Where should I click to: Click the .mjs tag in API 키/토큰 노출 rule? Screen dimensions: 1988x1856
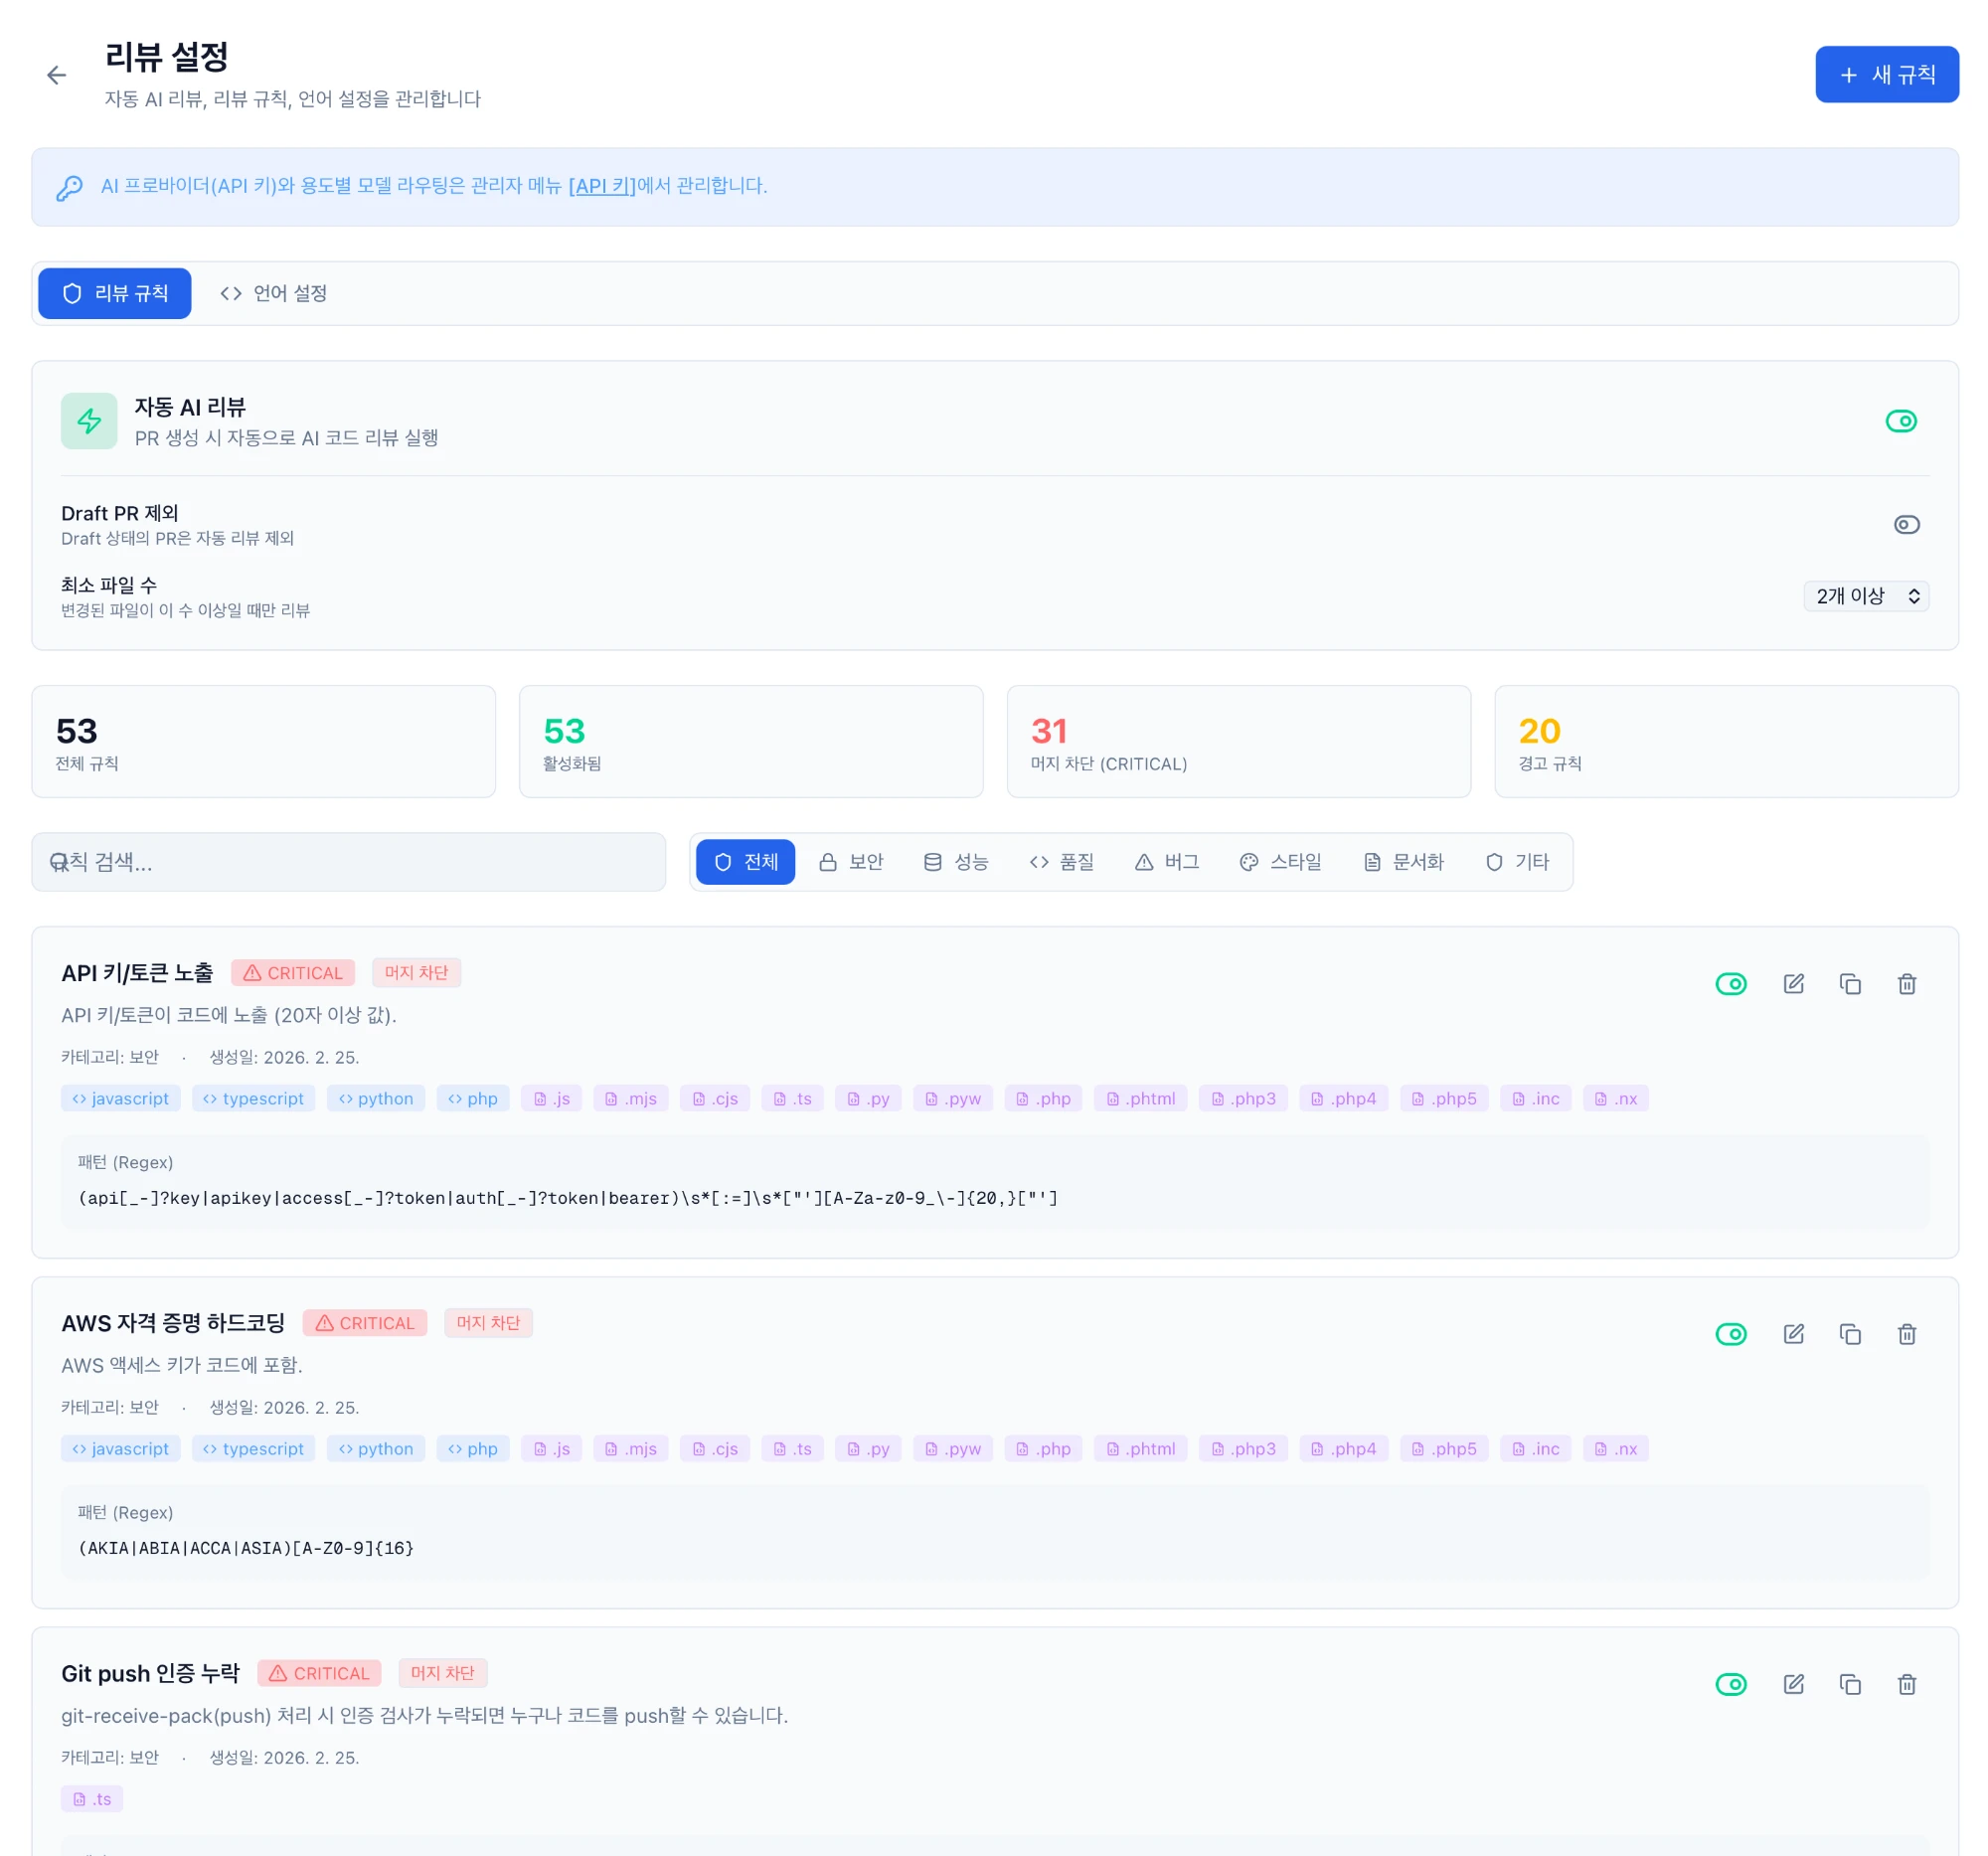pos(631,1098)
